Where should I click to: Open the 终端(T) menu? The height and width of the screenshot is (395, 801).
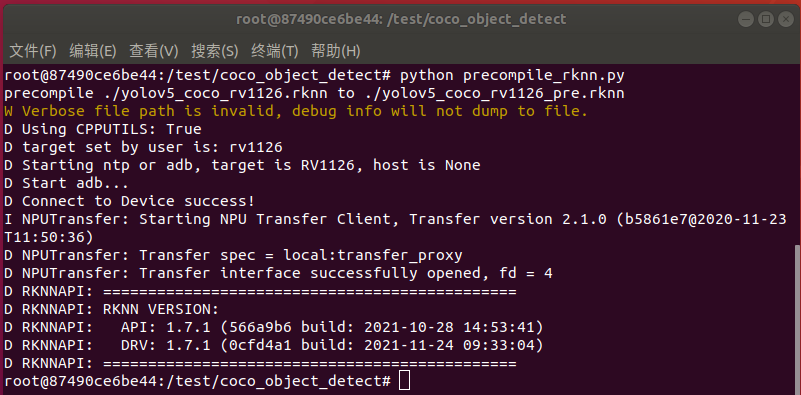[x=275, y=51]
